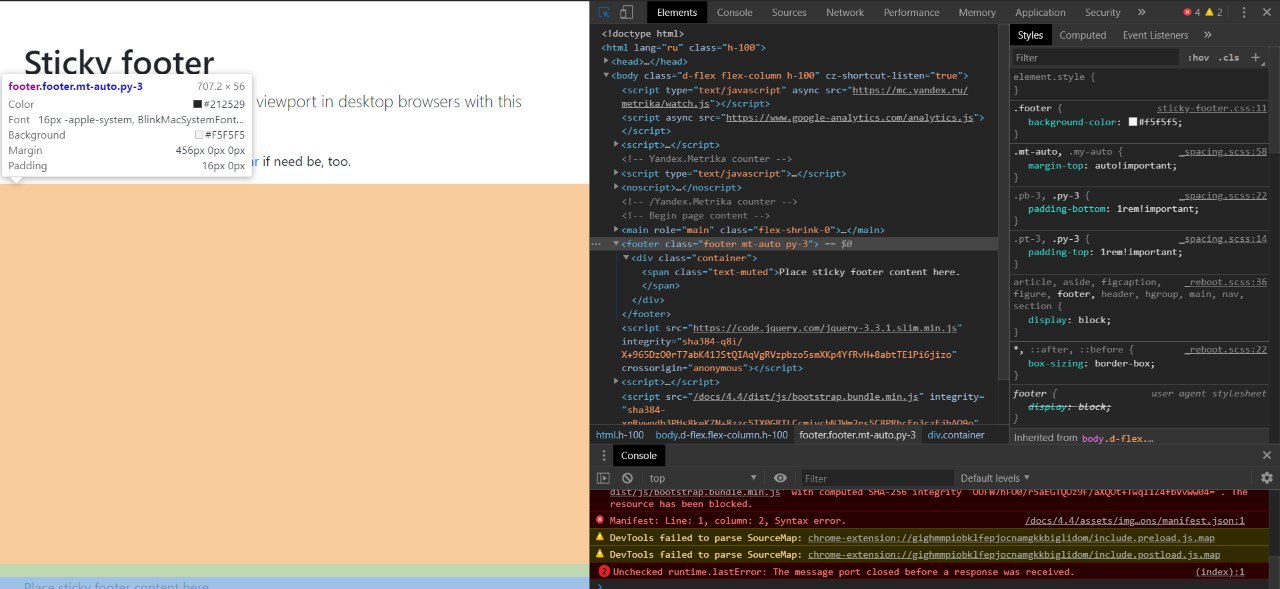Select div.container in the breadcrumb

click(x=956, y=435)
